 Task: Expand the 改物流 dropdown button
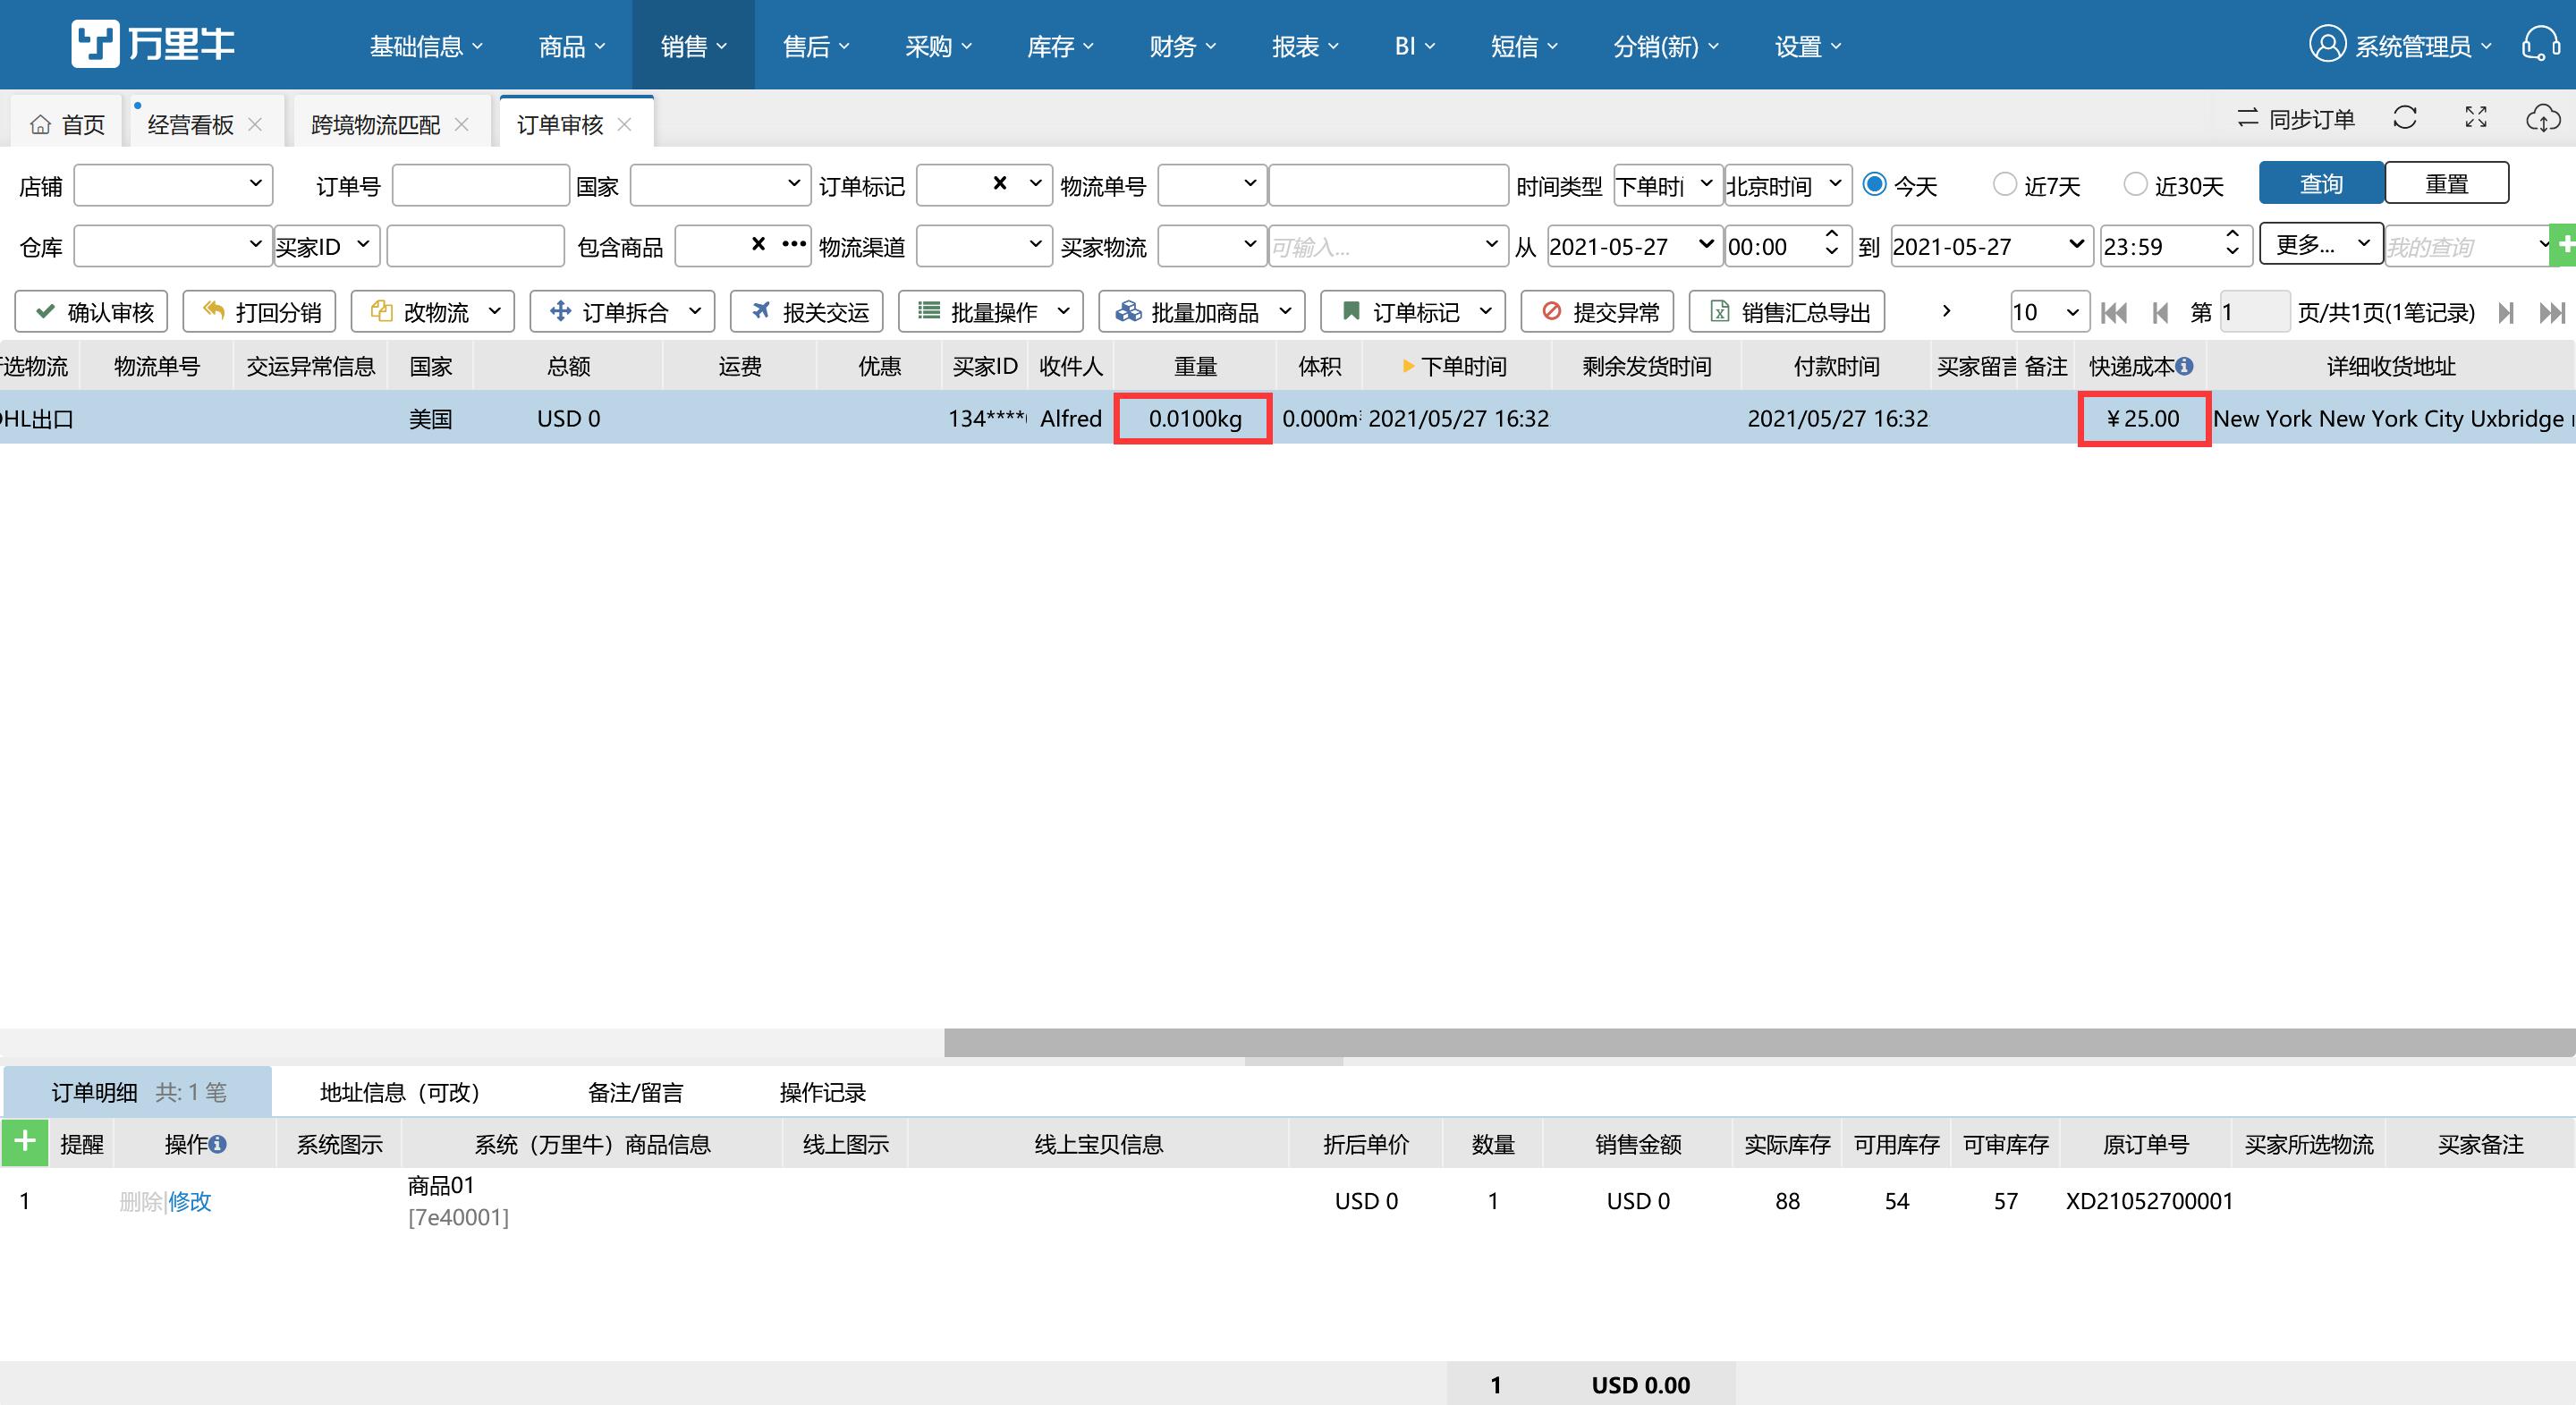494,312
